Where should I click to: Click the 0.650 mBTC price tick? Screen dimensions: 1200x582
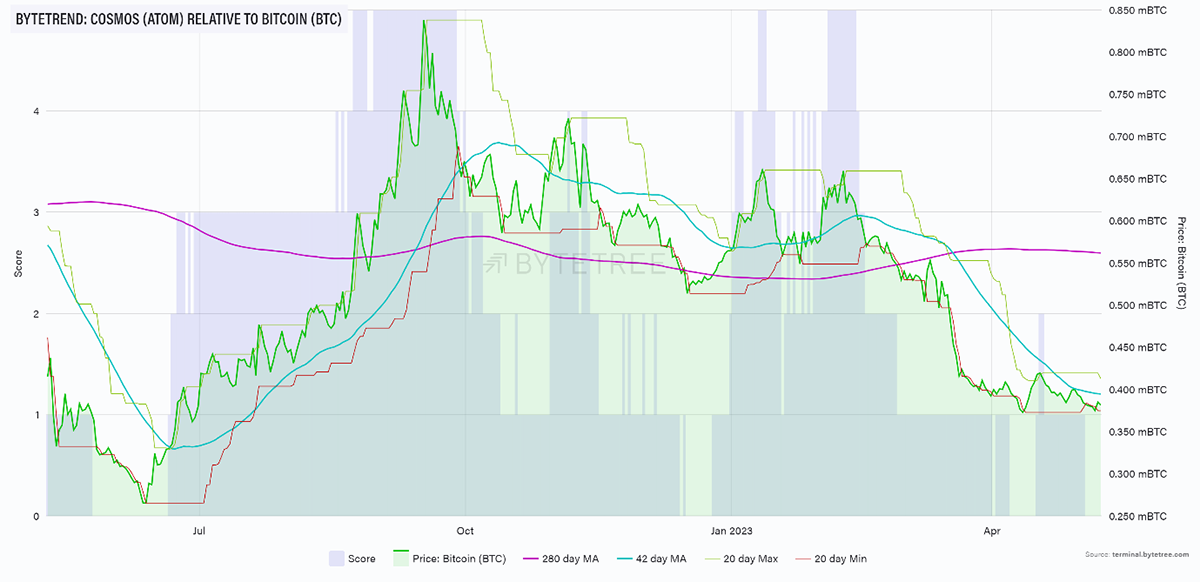click(x=1139, y=179)
